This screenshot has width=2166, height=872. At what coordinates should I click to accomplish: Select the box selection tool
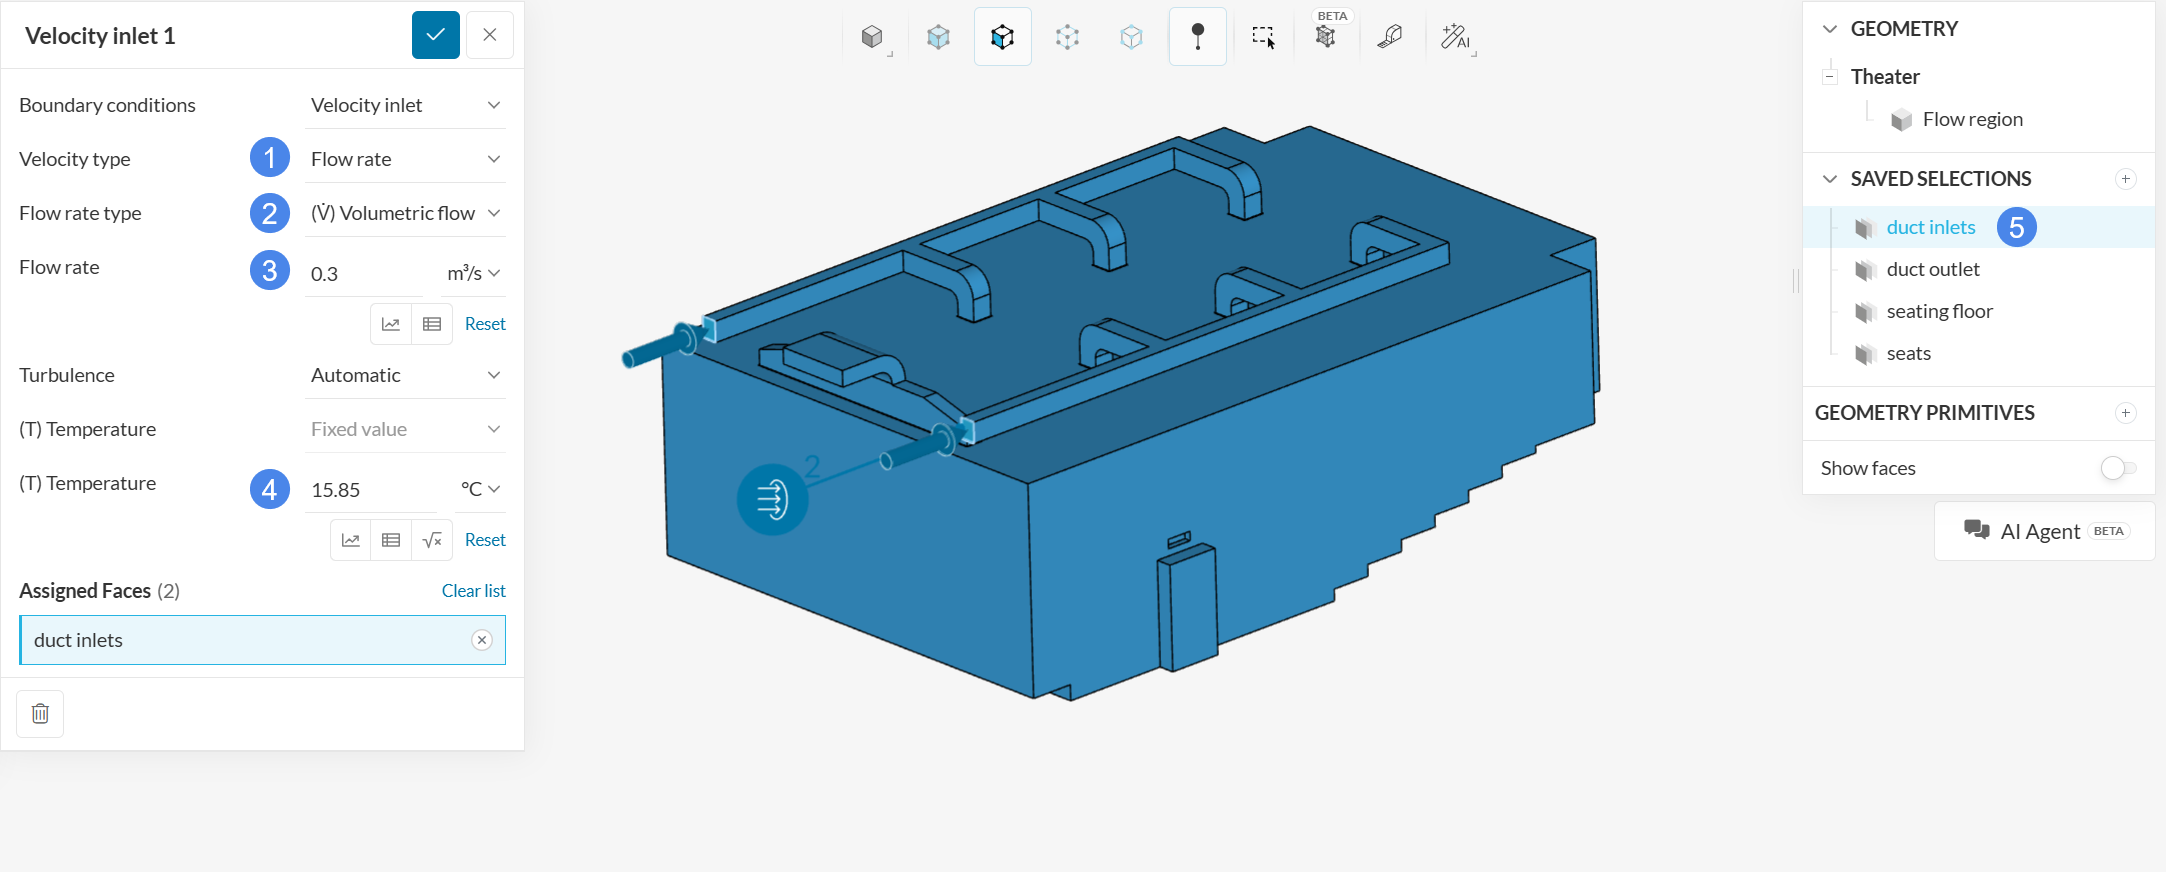(x=1263, y=37)
